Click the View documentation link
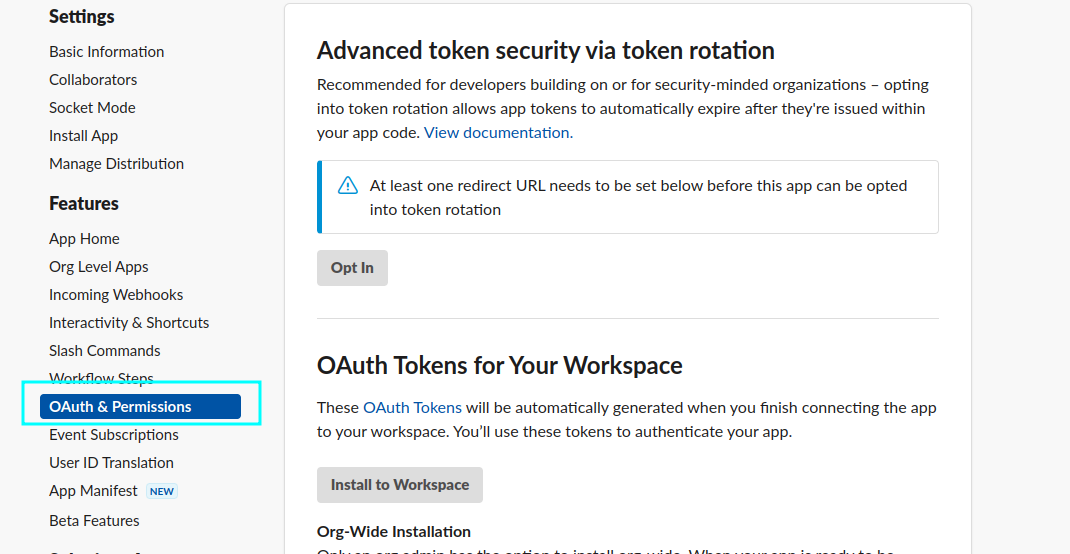1070x554 pixels. (498, 132)
